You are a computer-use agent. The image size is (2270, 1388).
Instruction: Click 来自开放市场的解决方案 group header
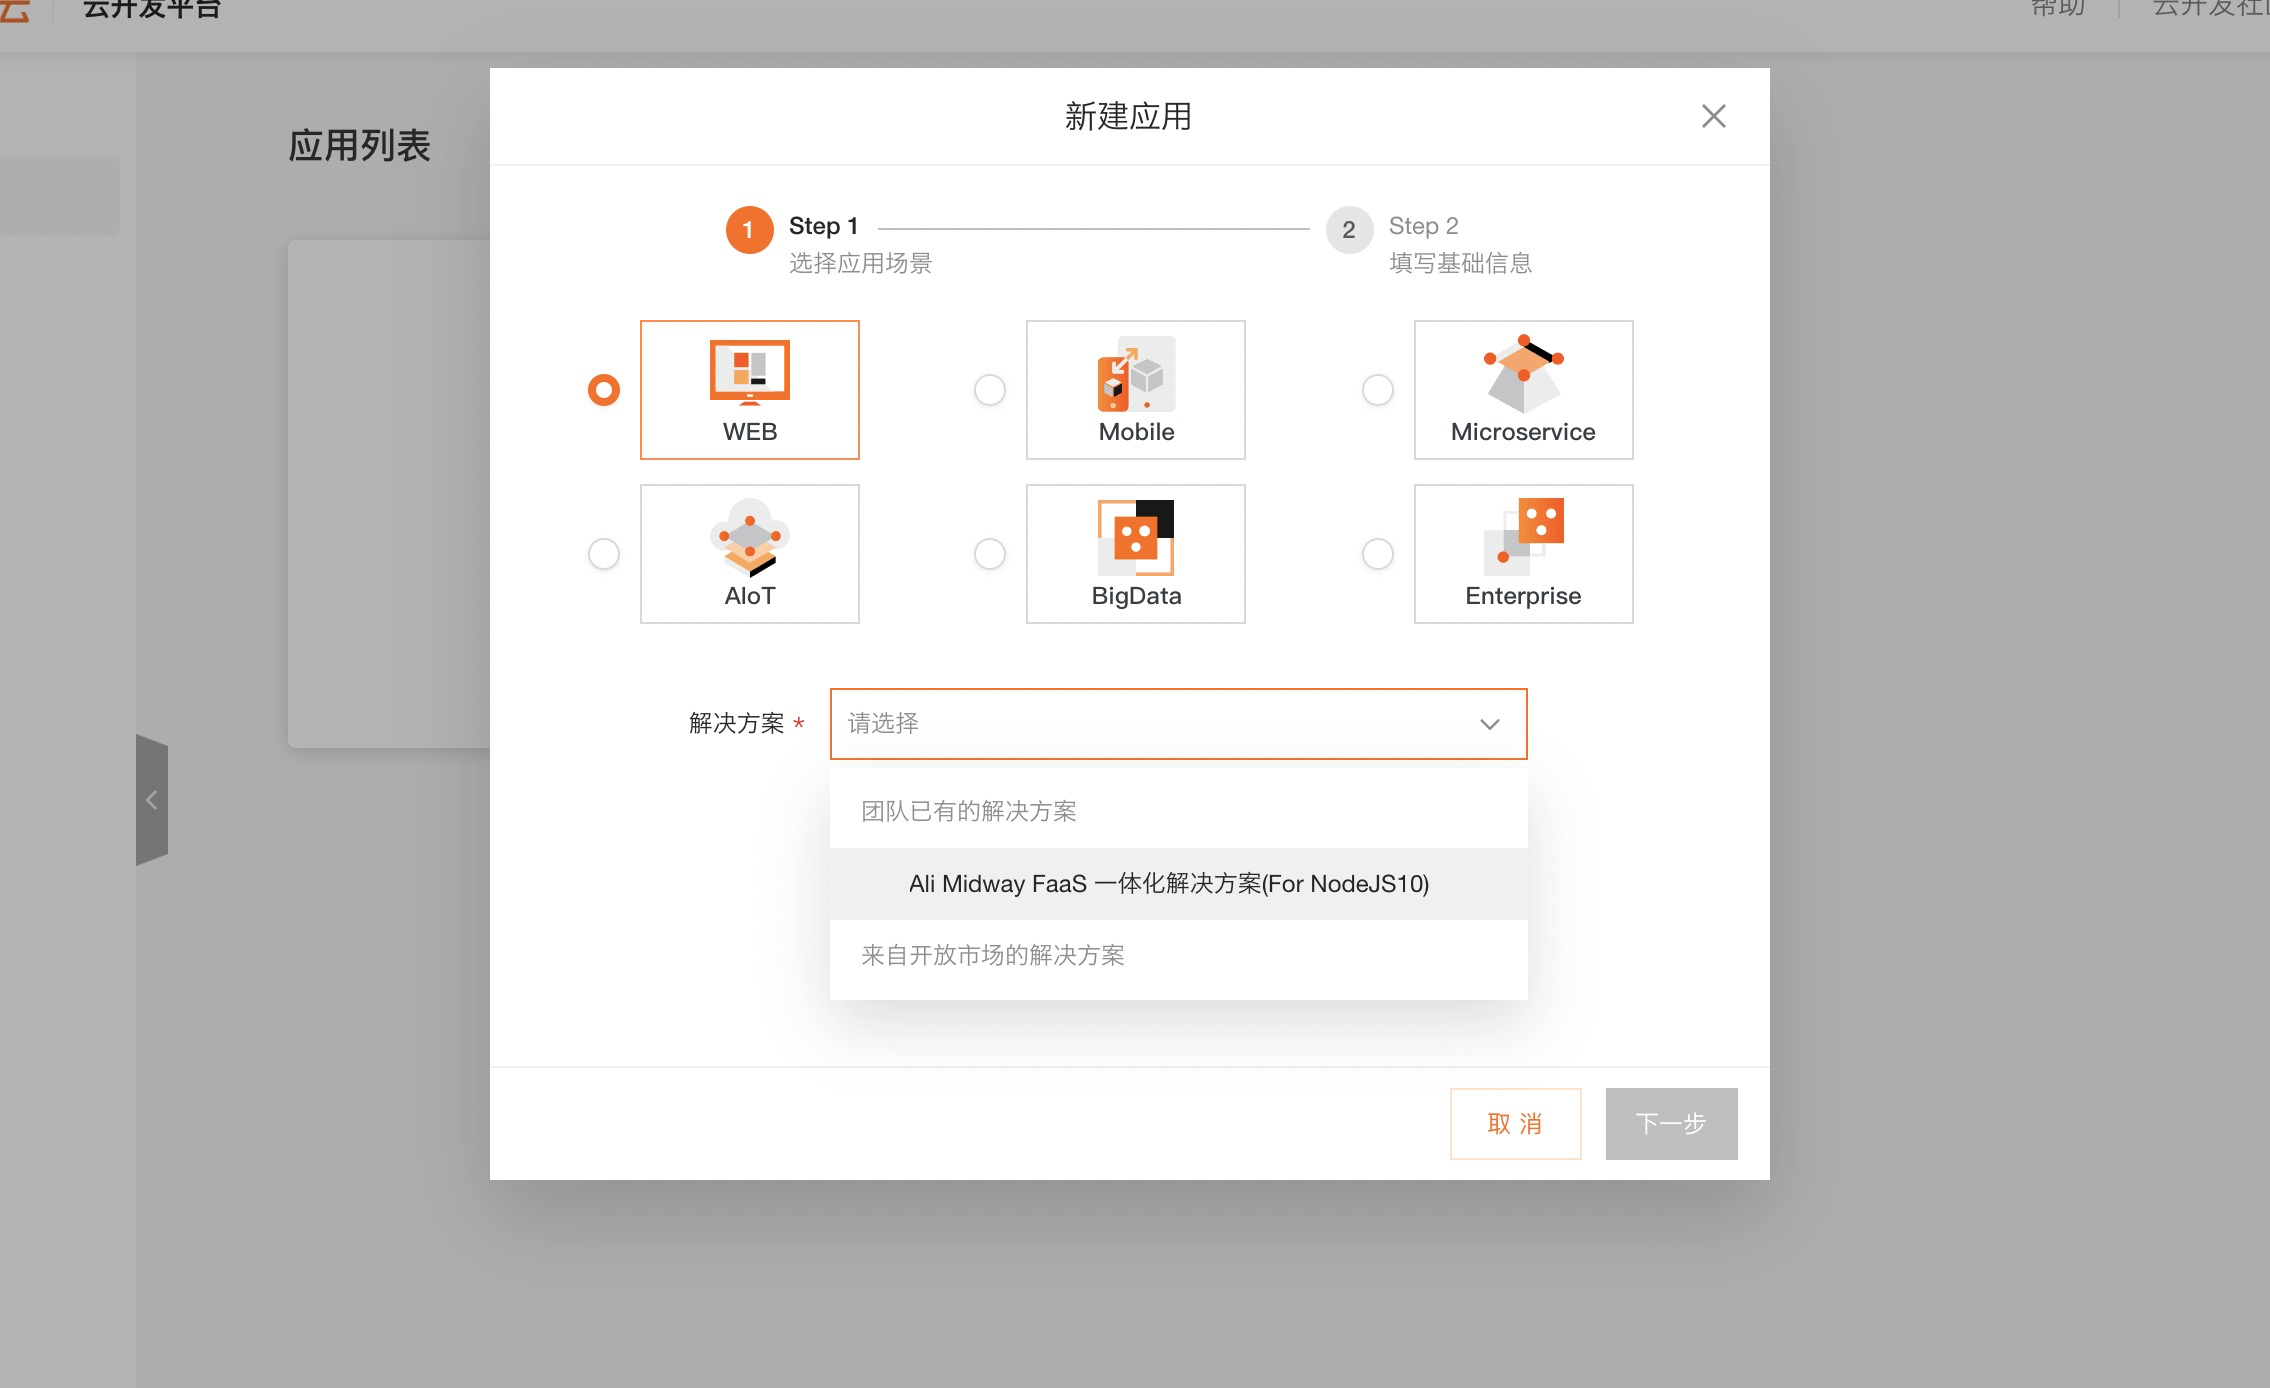[992, 956]
